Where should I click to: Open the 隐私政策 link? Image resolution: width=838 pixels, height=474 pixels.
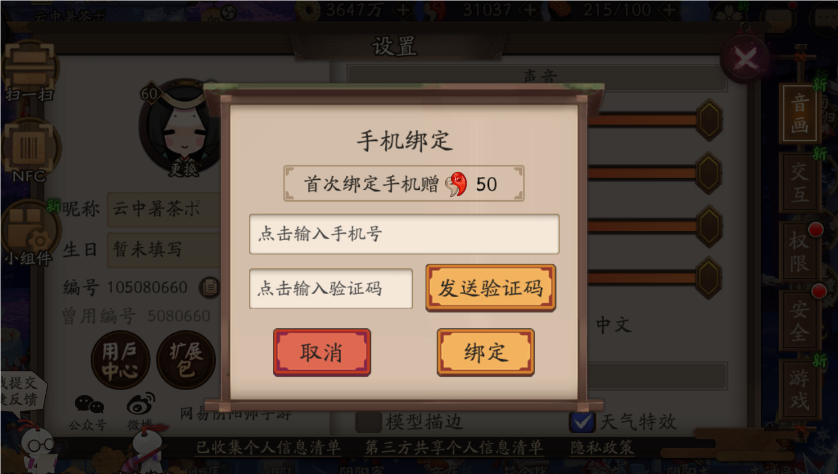(602, 447)
